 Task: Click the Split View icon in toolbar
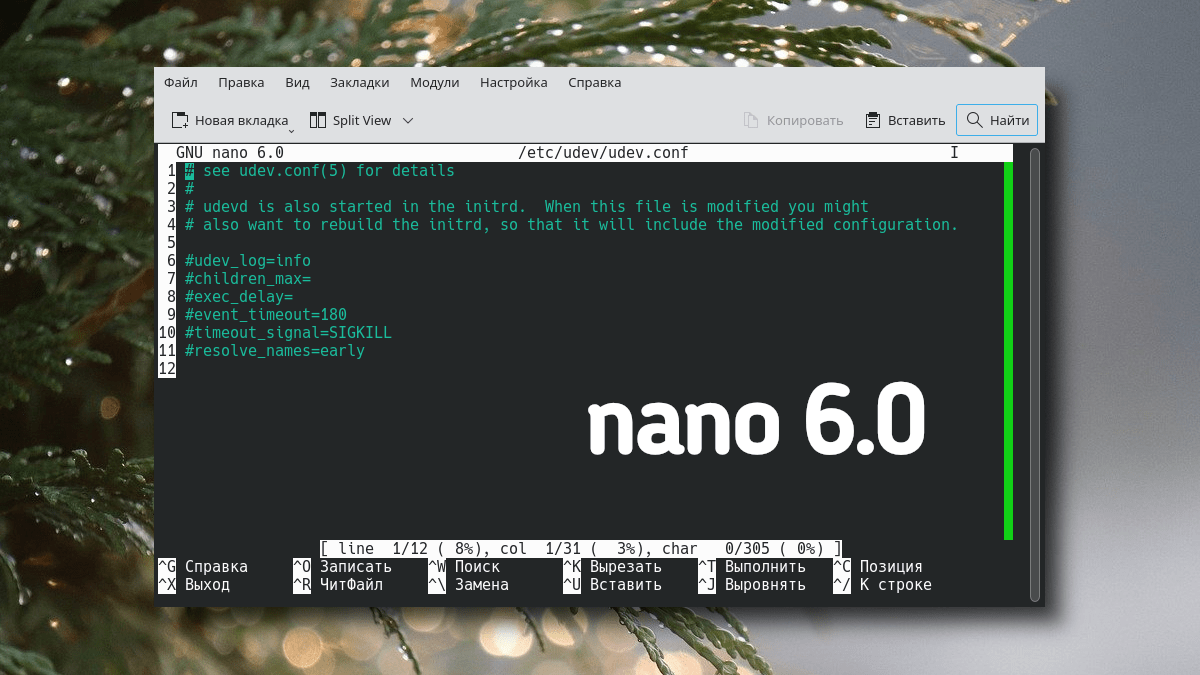click(x=318, y=120)
